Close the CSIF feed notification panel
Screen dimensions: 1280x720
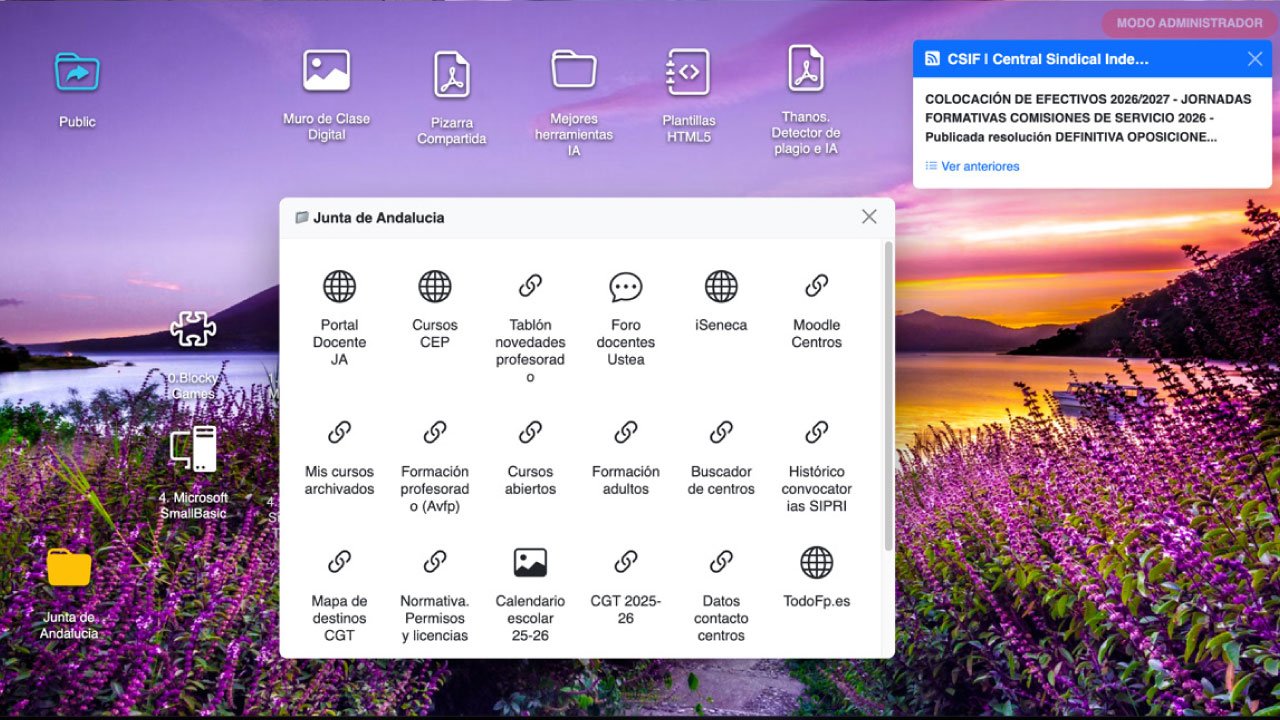[x=1255, y=59]
